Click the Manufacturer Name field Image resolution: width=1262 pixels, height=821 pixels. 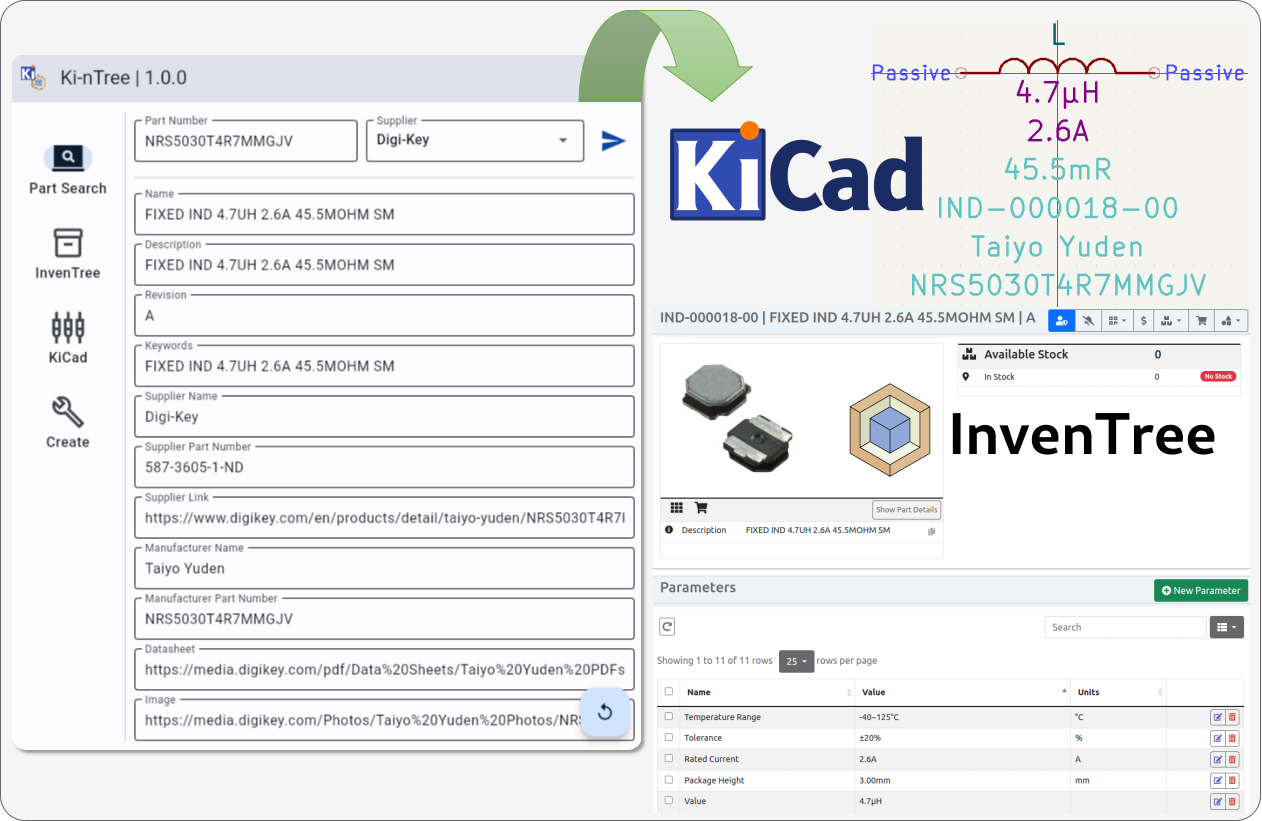384,568
